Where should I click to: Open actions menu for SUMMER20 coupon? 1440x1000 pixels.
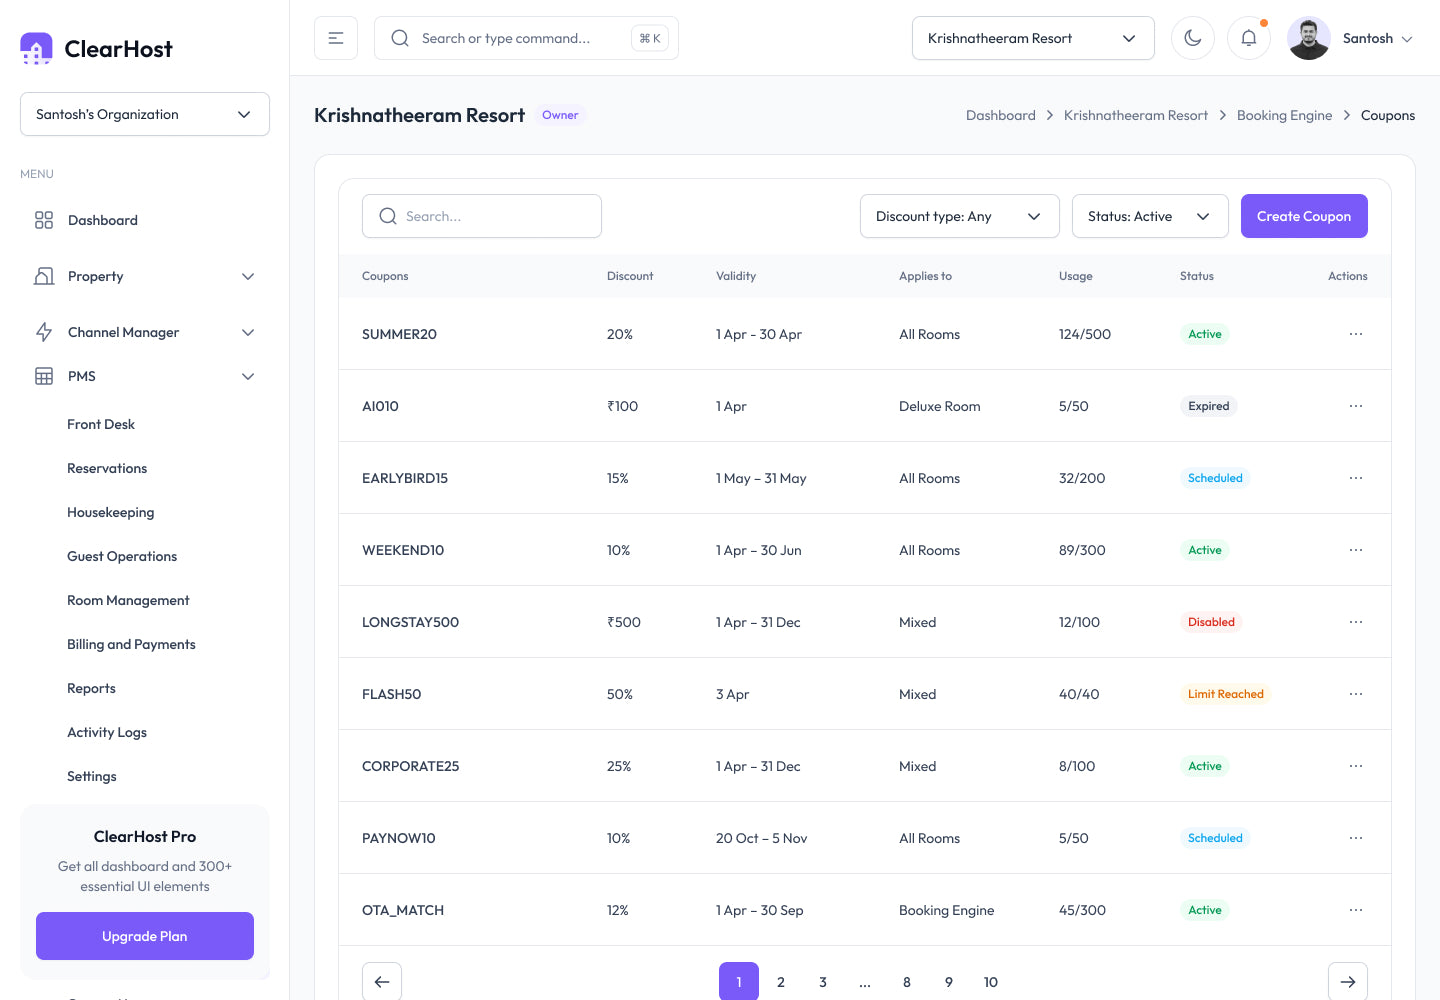pos(1355,334)
